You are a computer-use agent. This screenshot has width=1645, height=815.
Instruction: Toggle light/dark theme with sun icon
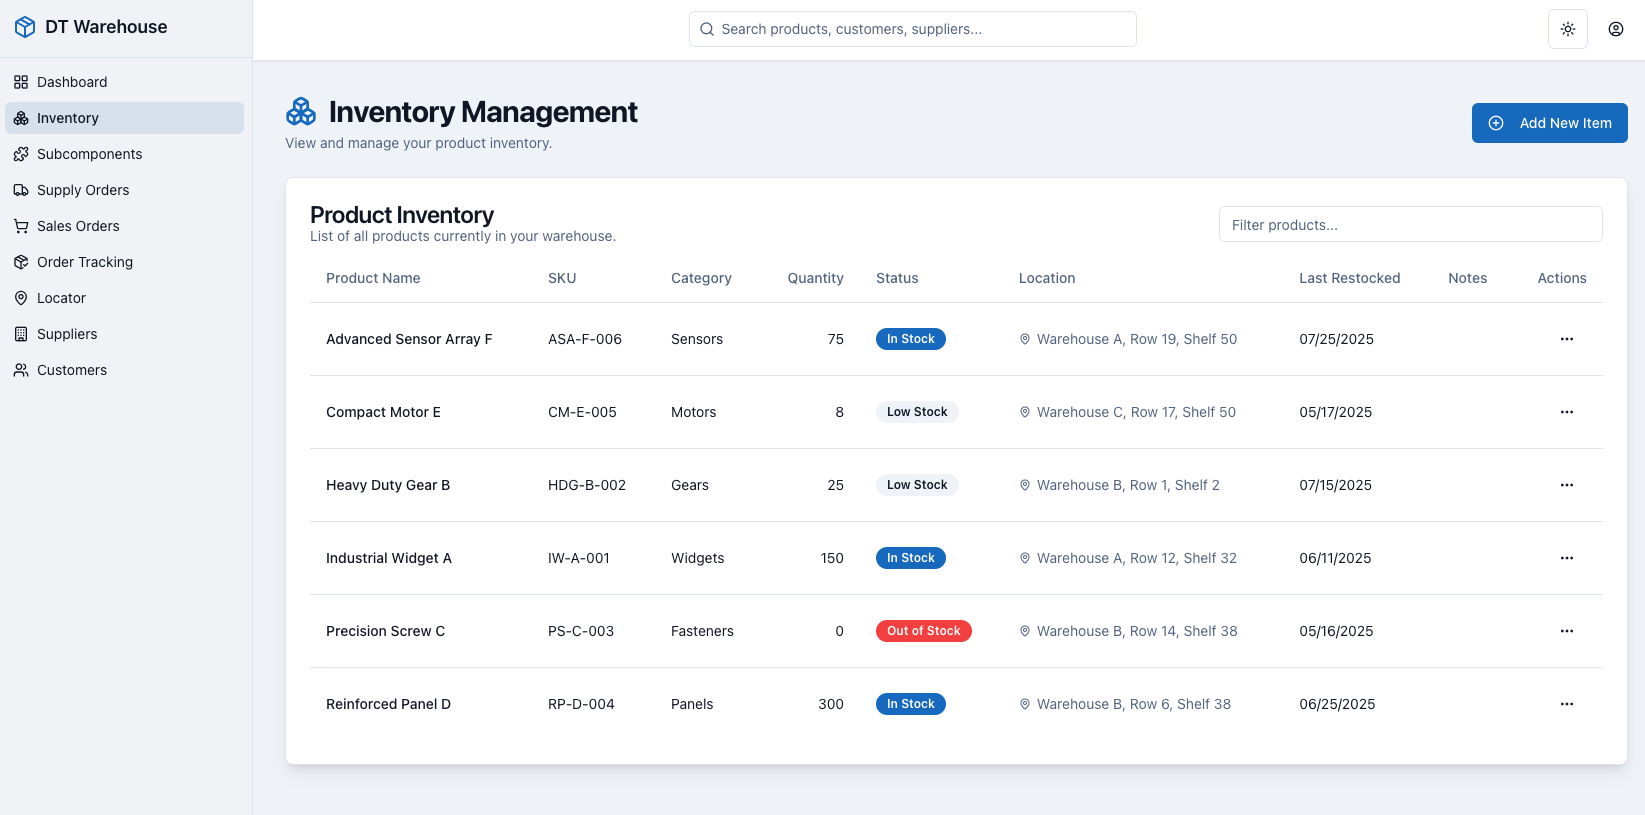(1568, 29)
